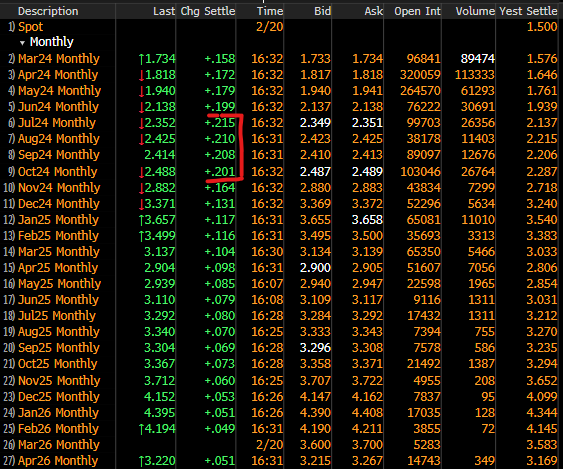
Task: Collapse the Monthly group triangle
Action: click(x=22, y=43)
